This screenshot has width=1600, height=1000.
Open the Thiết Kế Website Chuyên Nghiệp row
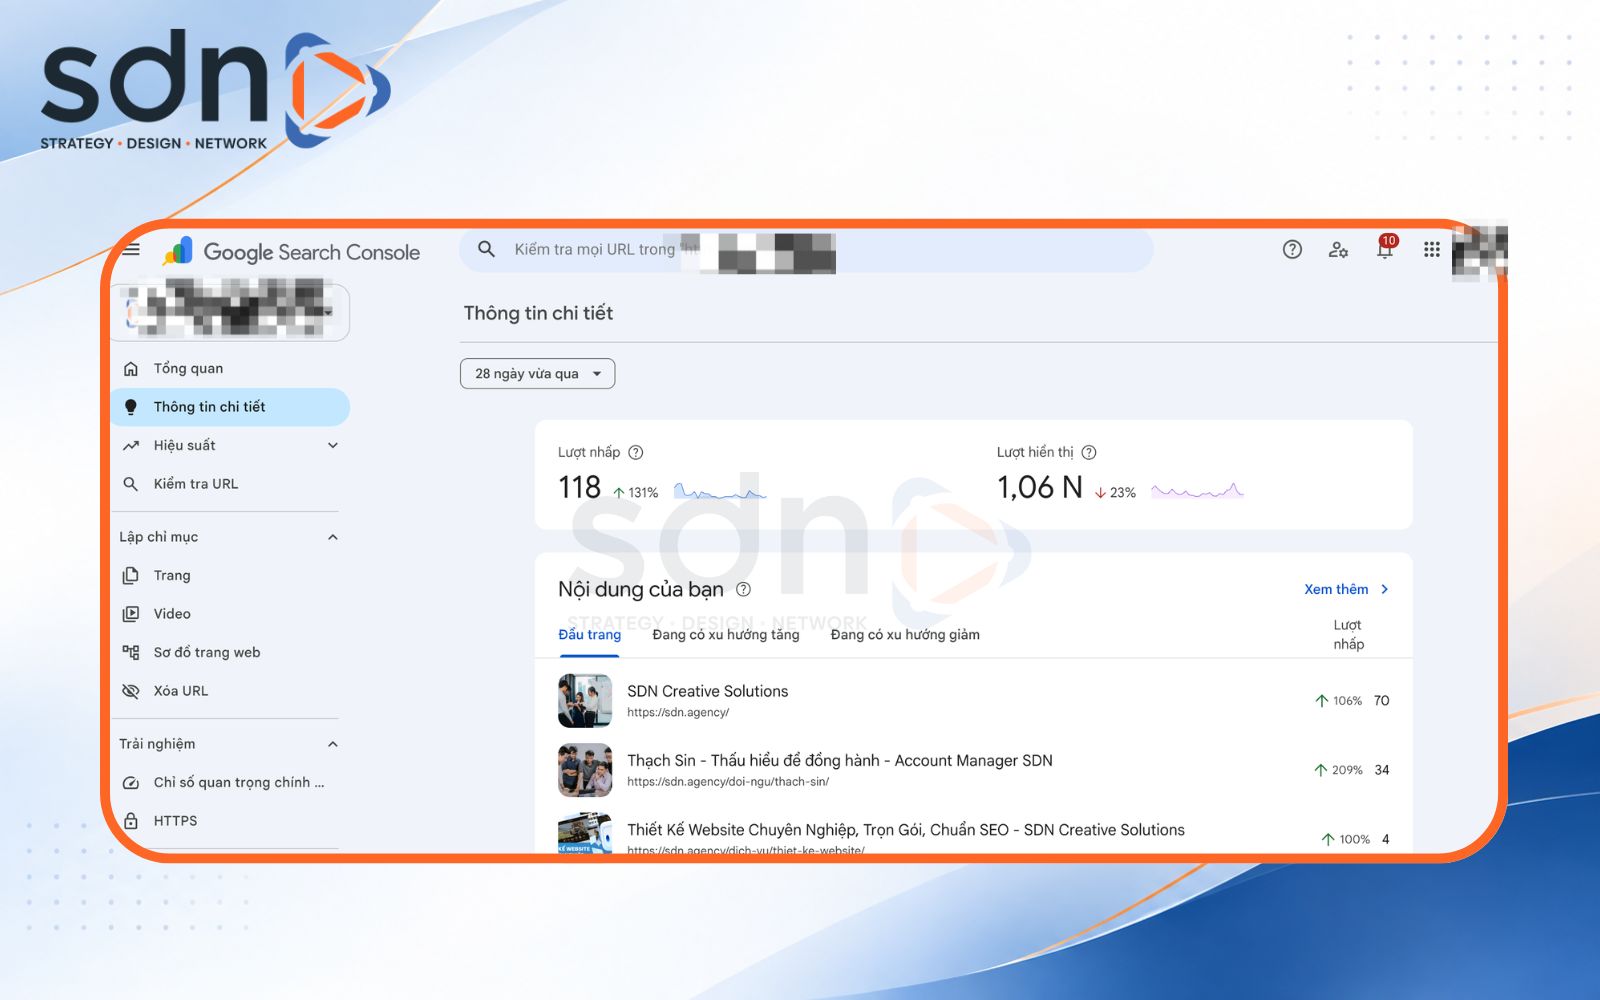(974, 835)
